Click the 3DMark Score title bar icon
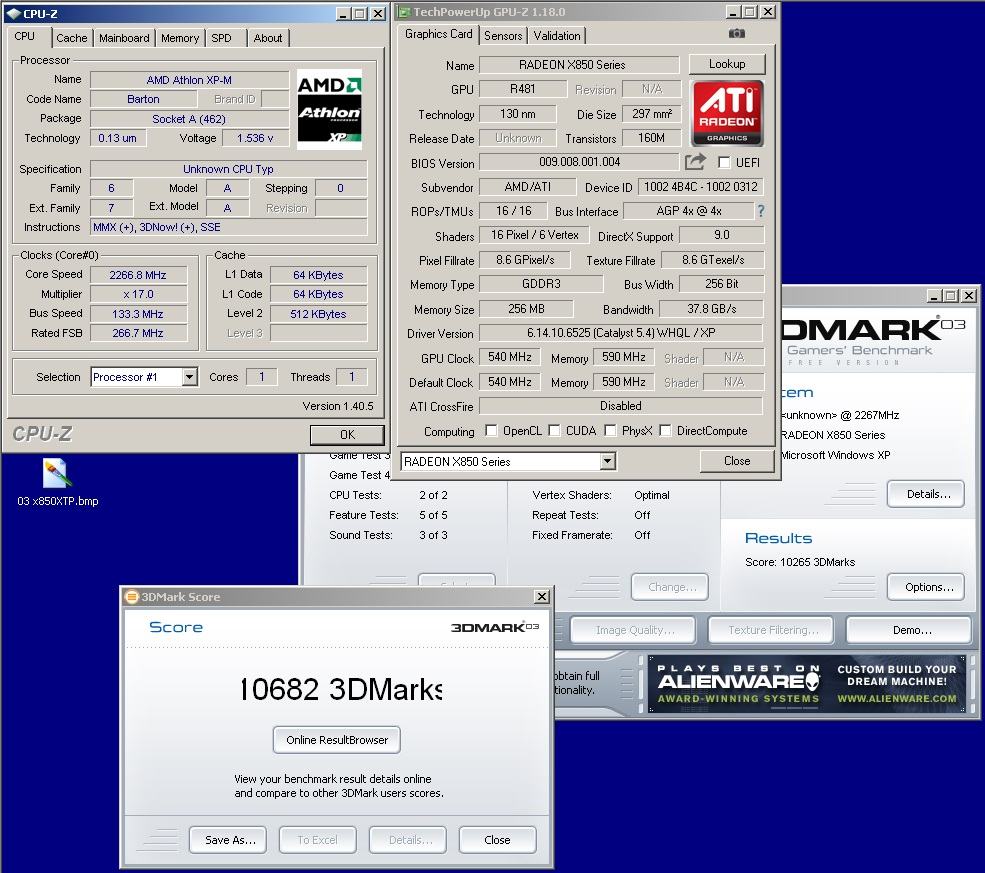Screen dimensions: 985x873 (x=131, y=597)
